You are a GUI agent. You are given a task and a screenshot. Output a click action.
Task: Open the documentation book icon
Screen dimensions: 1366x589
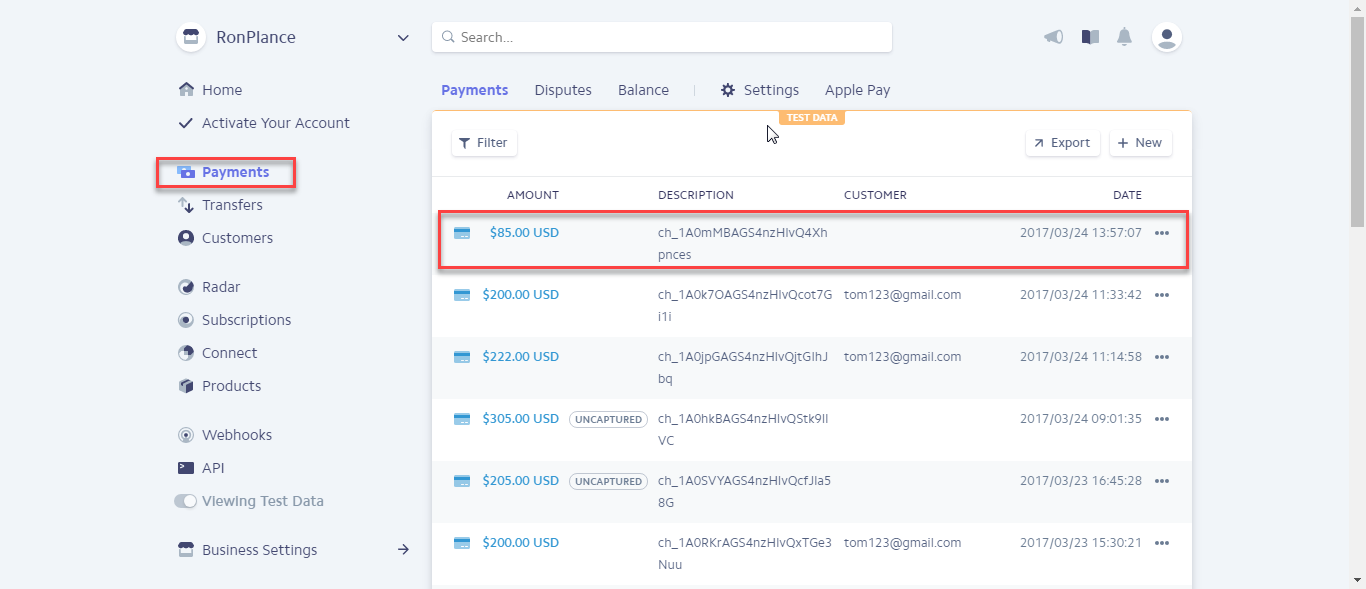coord(1090,37)
